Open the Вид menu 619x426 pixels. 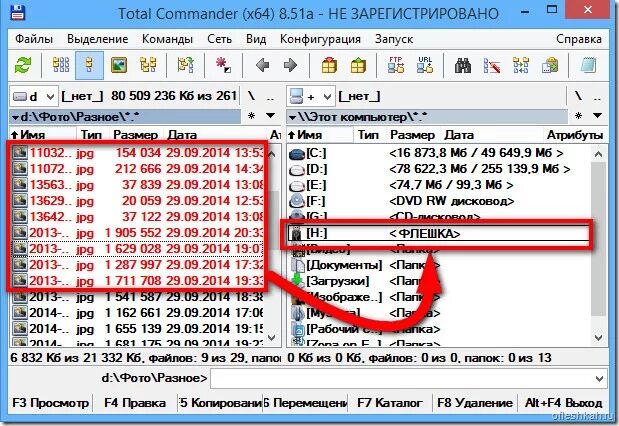pos(256,39)
